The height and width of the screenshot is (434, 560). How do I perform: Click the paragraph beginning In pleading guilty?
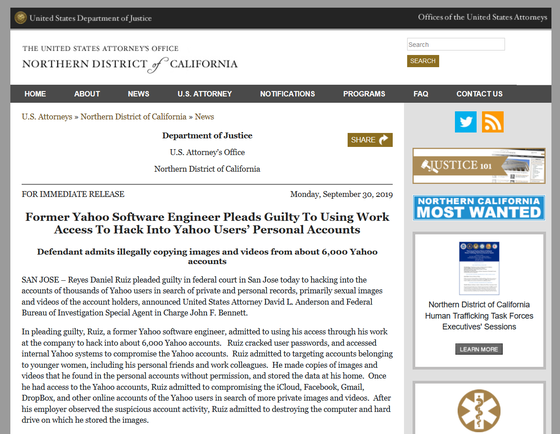207,376
